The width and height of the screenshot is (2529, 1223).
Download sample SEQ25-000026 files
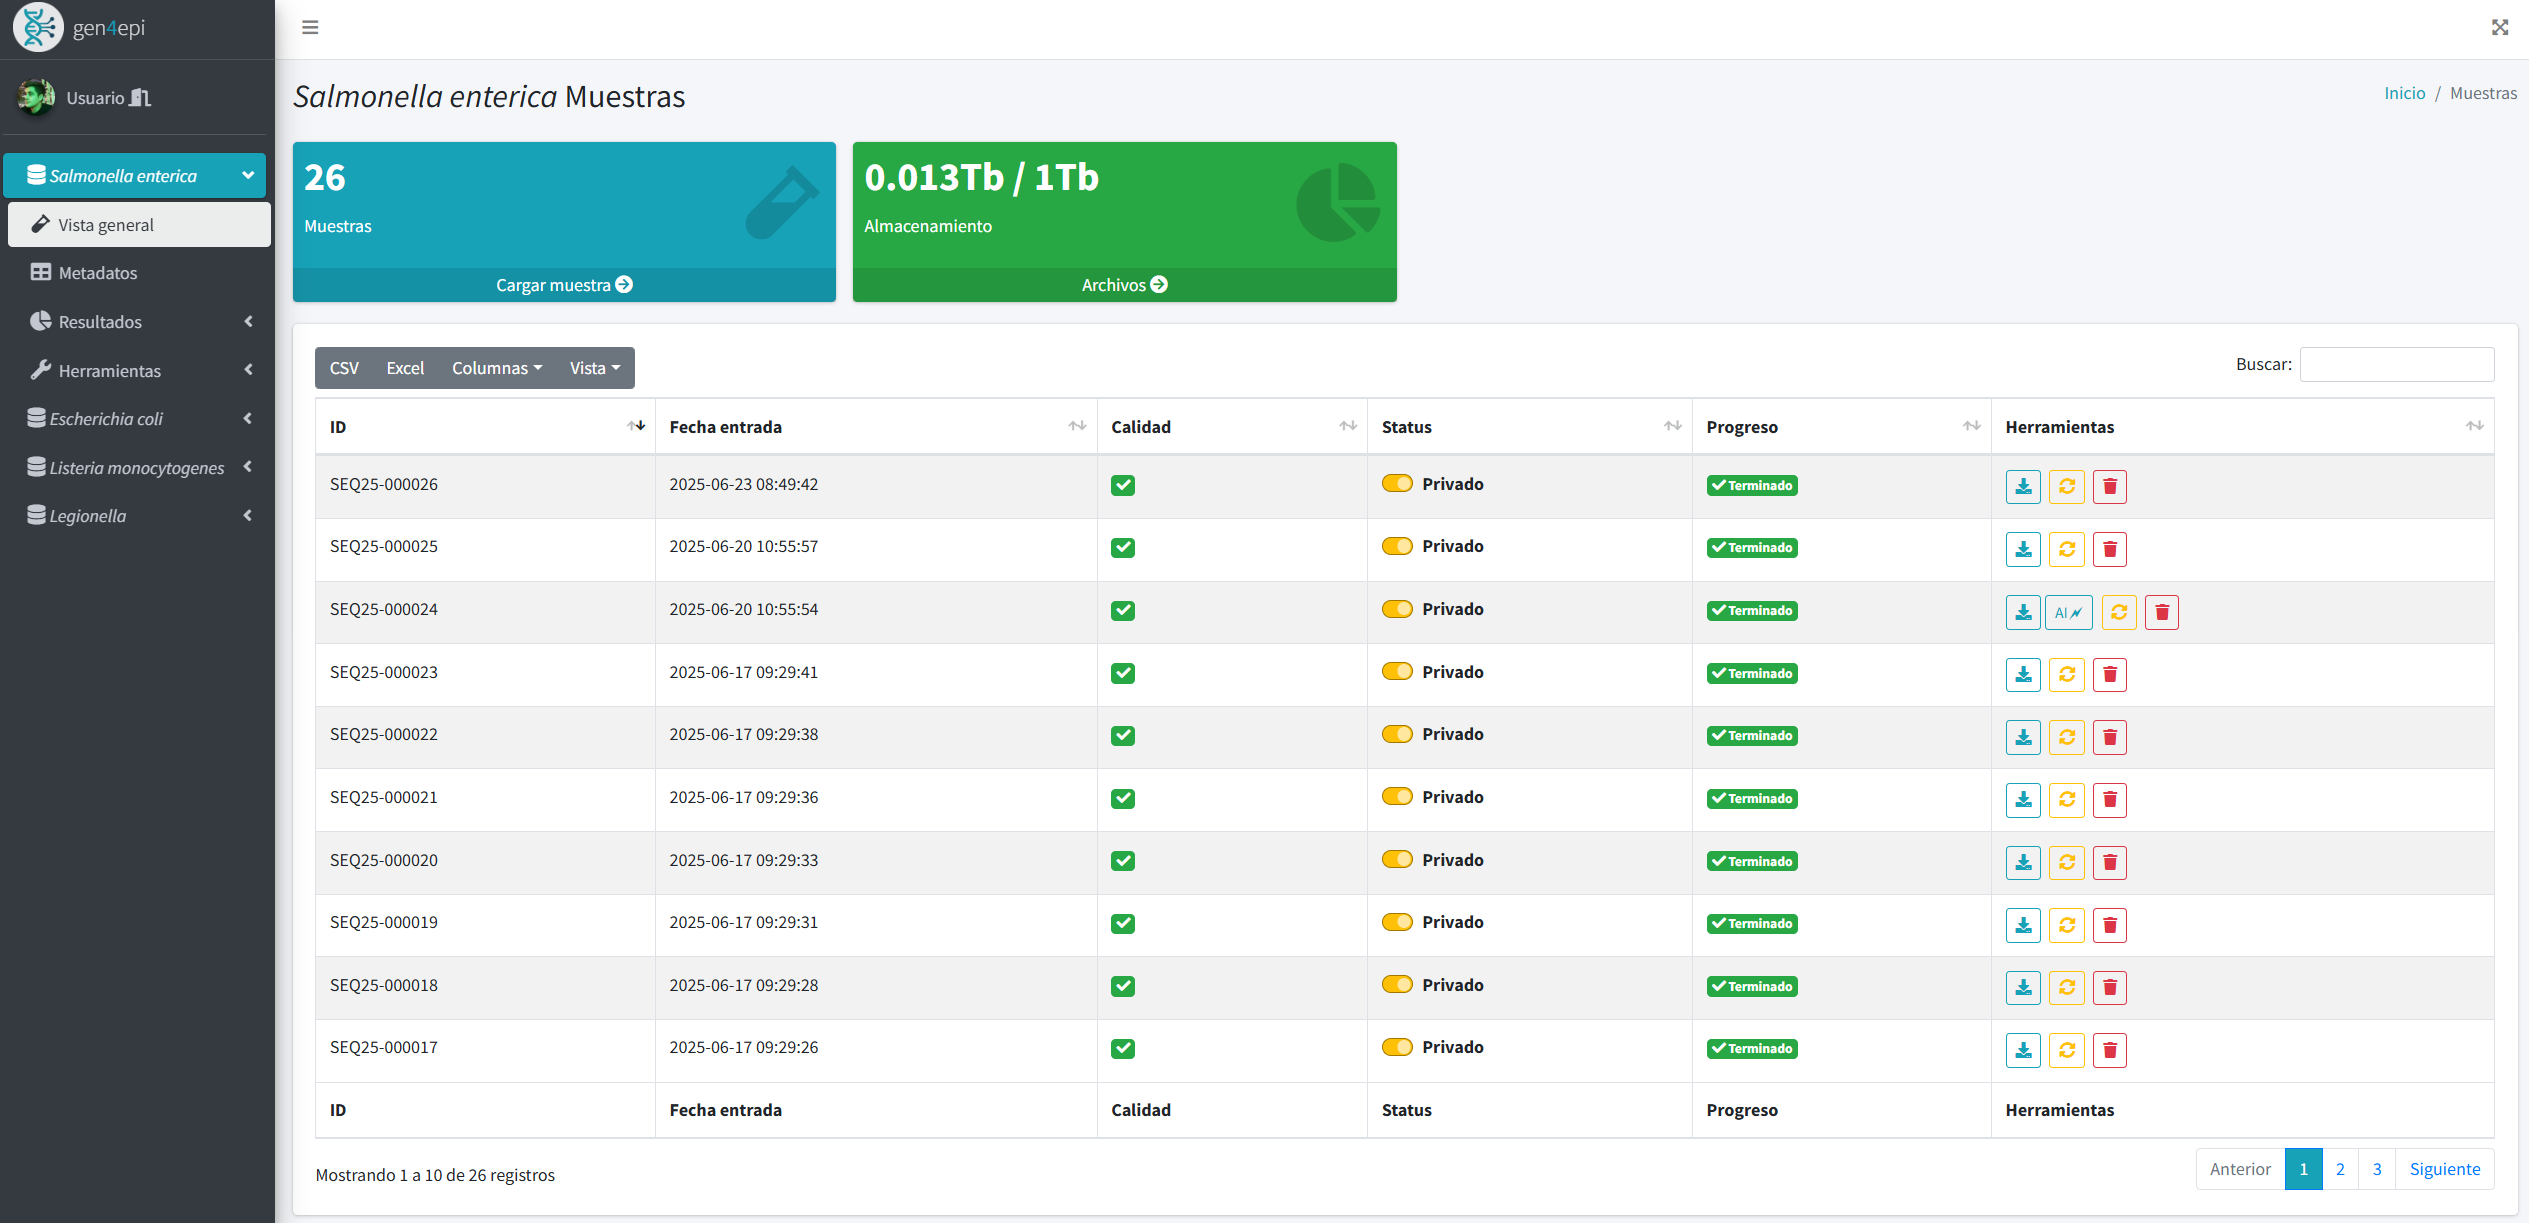click(2022, 486)
